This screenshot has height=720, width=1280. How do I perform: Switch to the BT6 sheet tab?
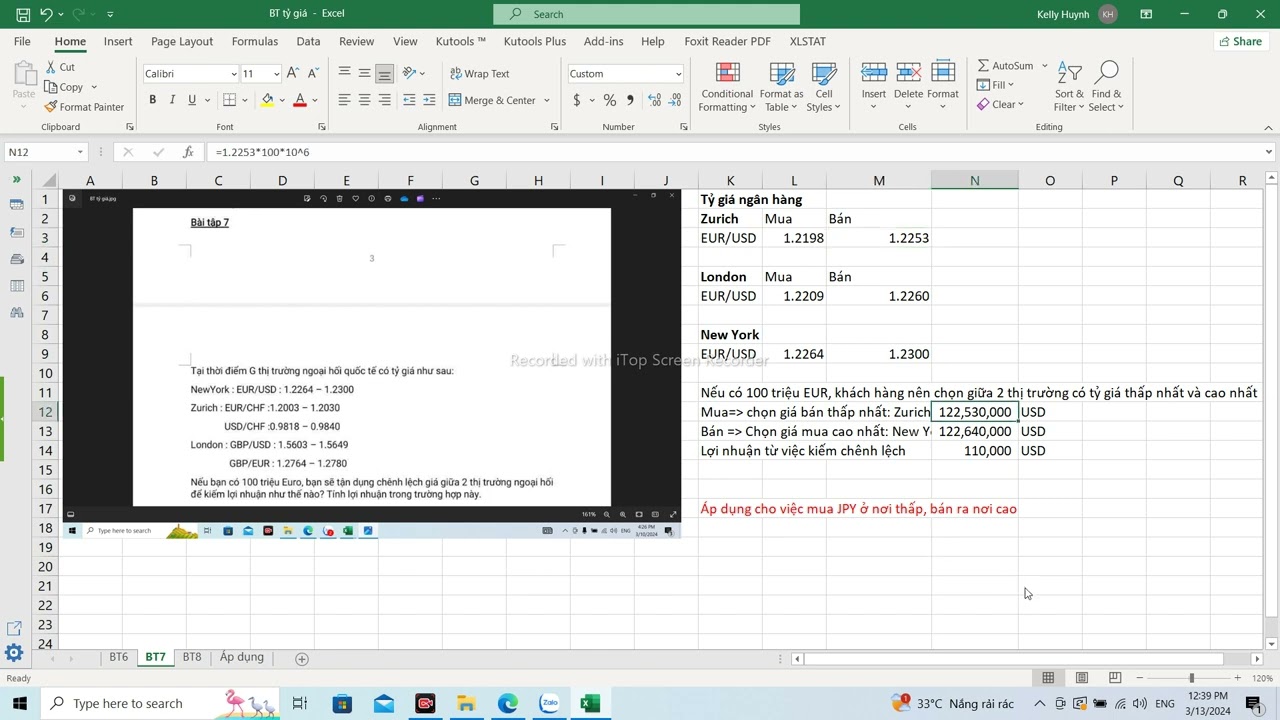click(119, 658)
